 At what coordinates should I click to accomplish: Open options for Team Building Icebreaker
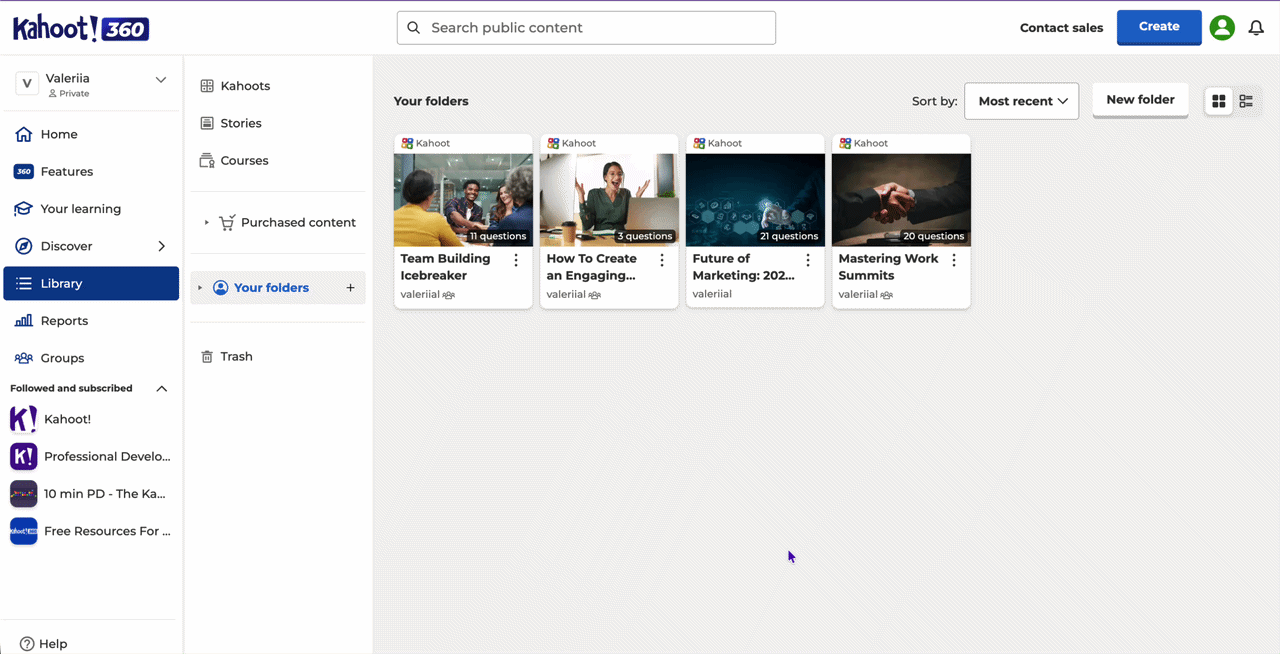[516, 260]
